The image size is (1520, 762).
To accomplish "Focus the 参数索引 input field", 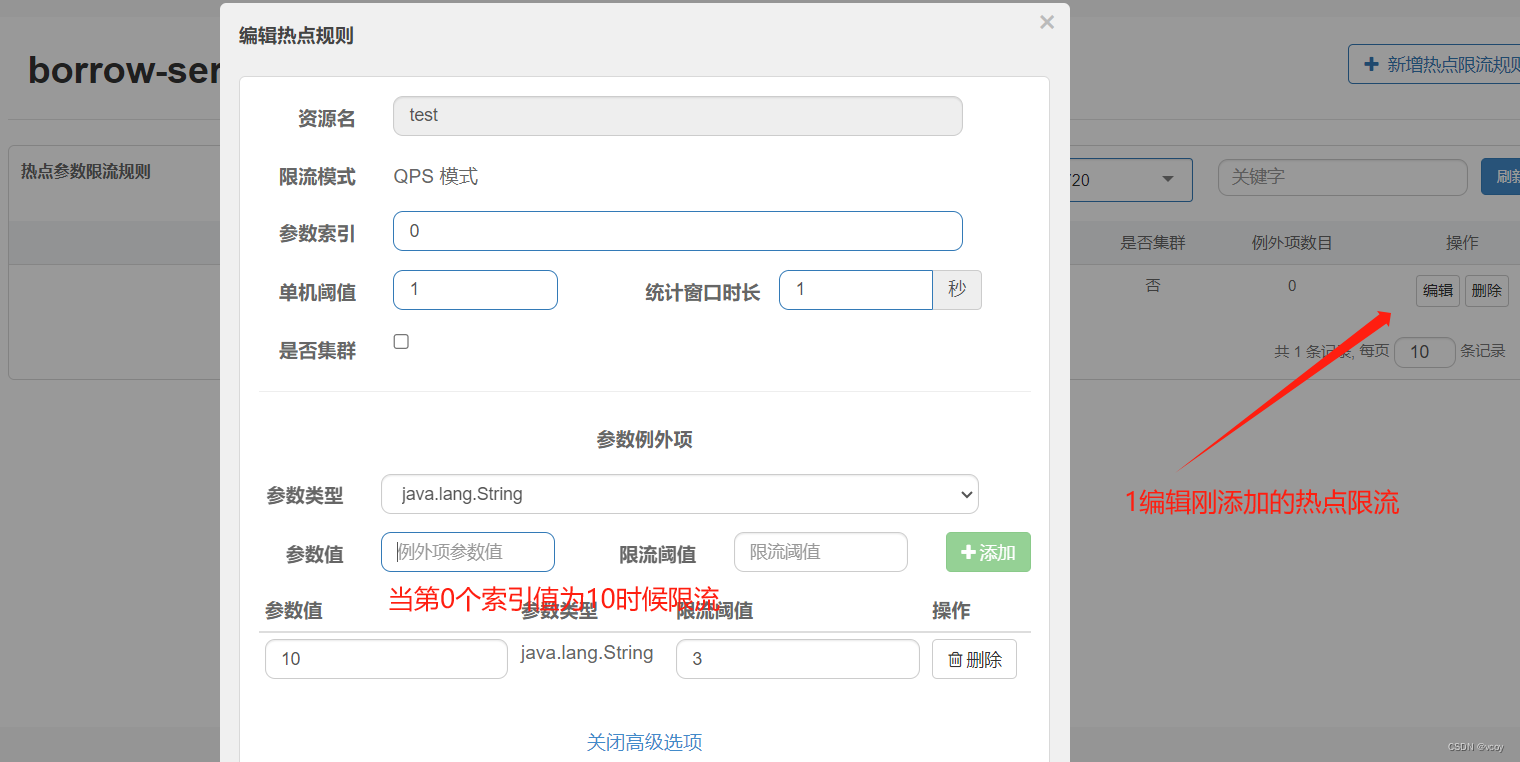I will [678, 231].
